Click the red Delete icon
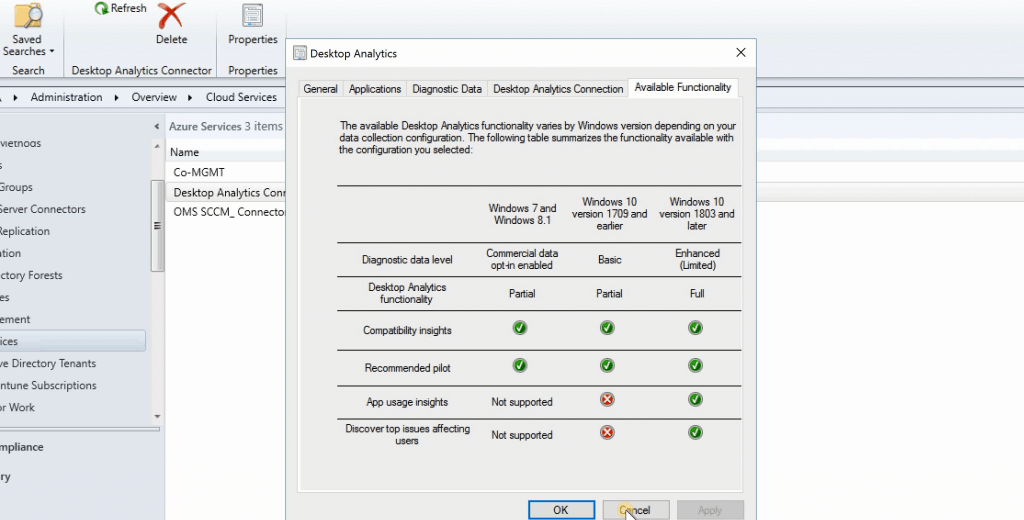Viewport: 1024px width, 520px height. click(171, 16)
